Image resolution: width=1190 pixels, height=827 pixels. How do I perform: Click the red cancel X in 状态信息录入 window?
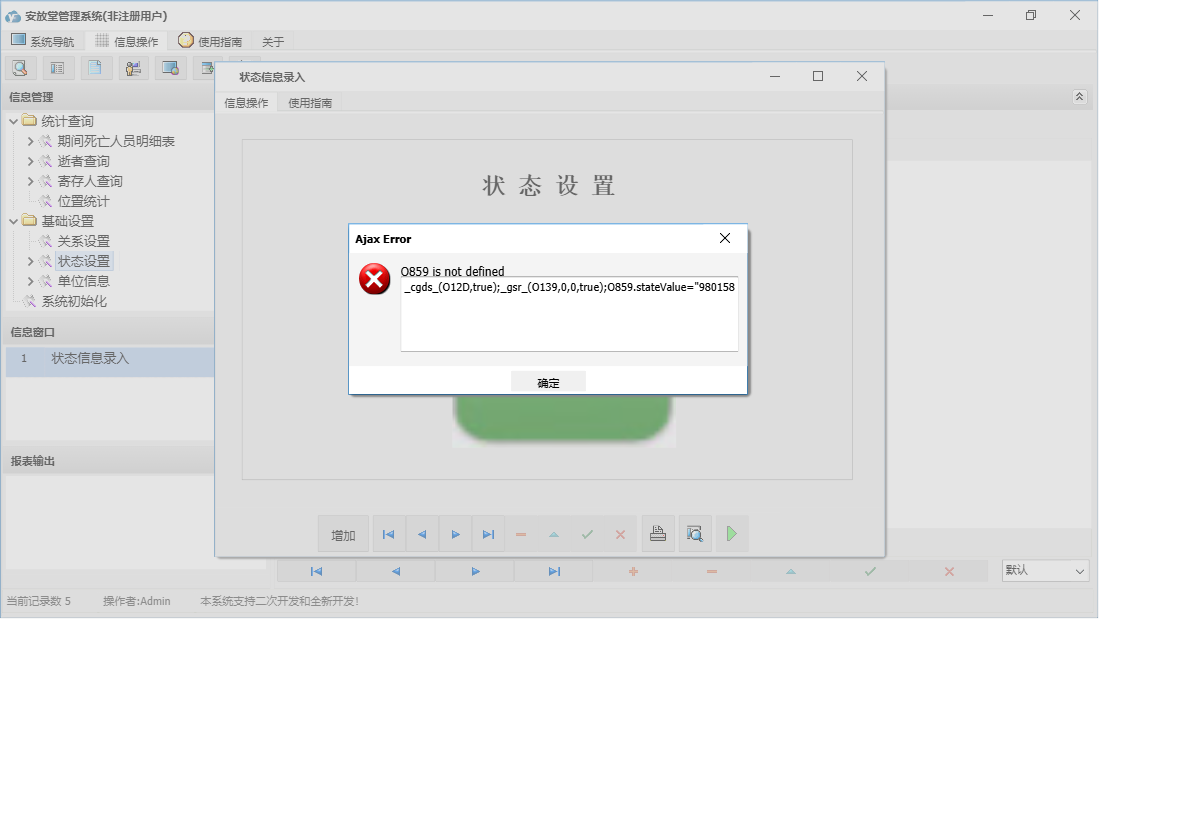tap(620, 534)
